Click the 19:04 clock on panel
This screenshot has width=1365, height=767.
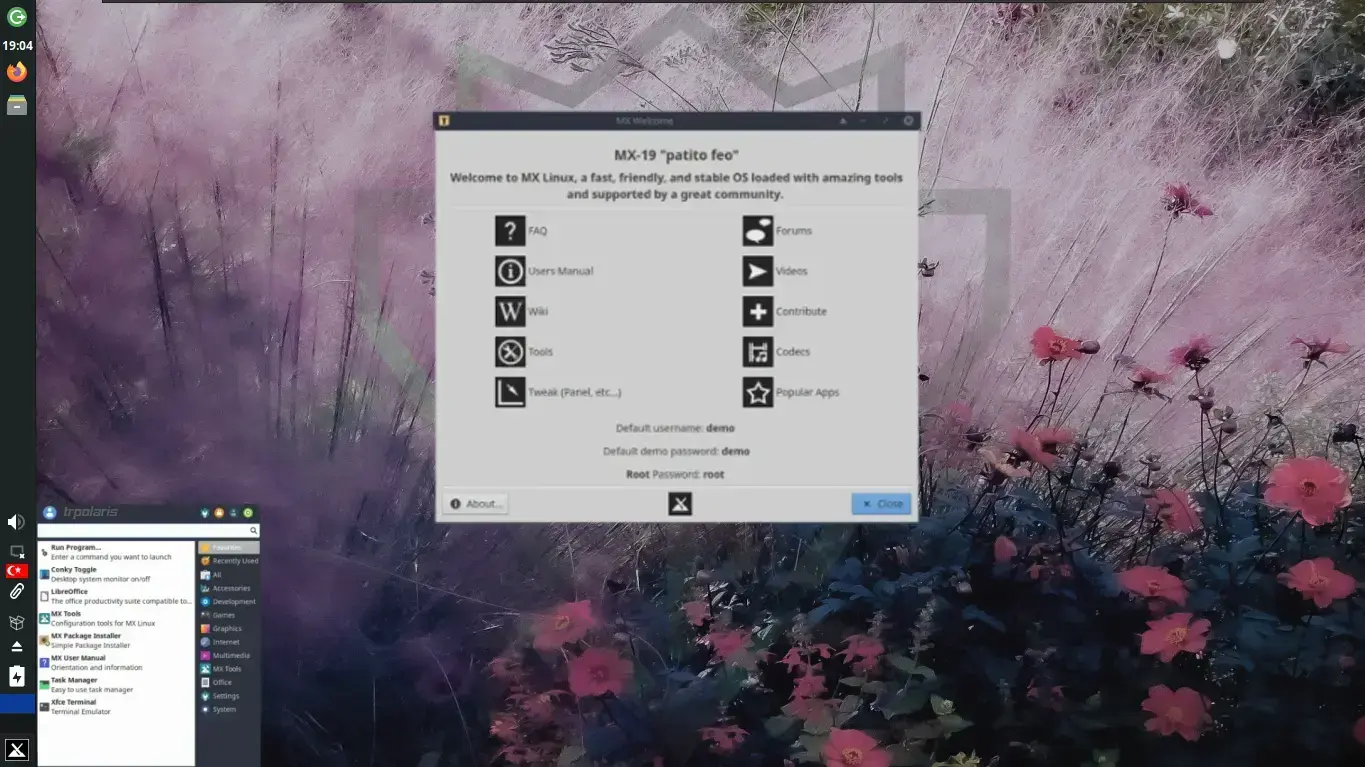pyautogui.click(x=17, y=46)
